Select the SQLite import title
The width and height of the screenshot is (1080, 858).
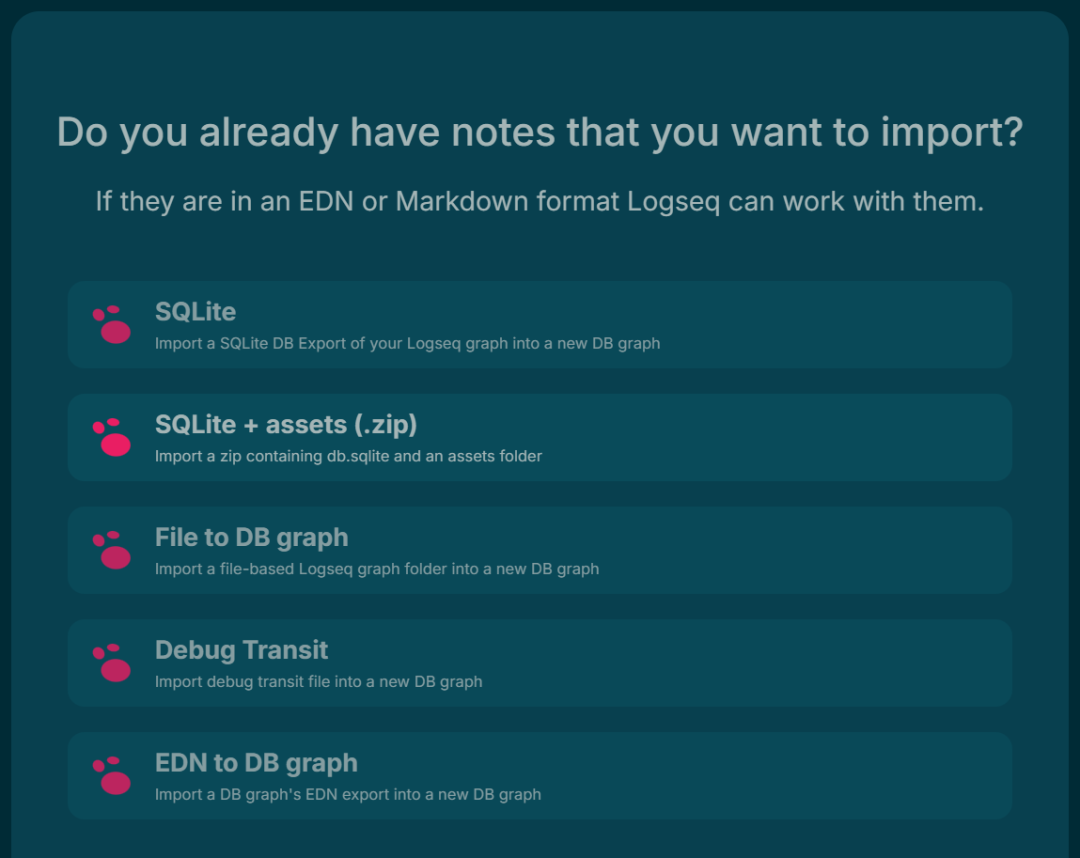196,312
